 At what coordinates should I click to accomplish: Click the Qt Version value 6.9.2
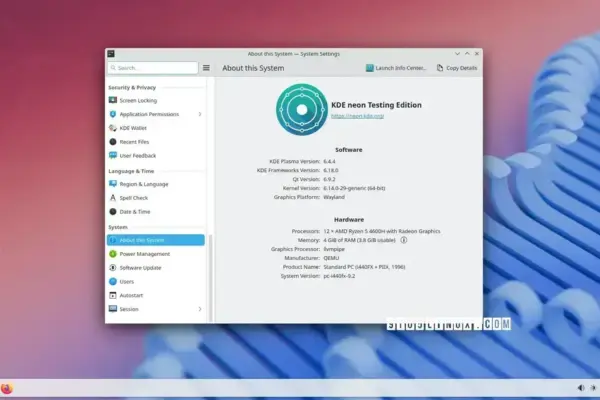[x=329, y=179]
